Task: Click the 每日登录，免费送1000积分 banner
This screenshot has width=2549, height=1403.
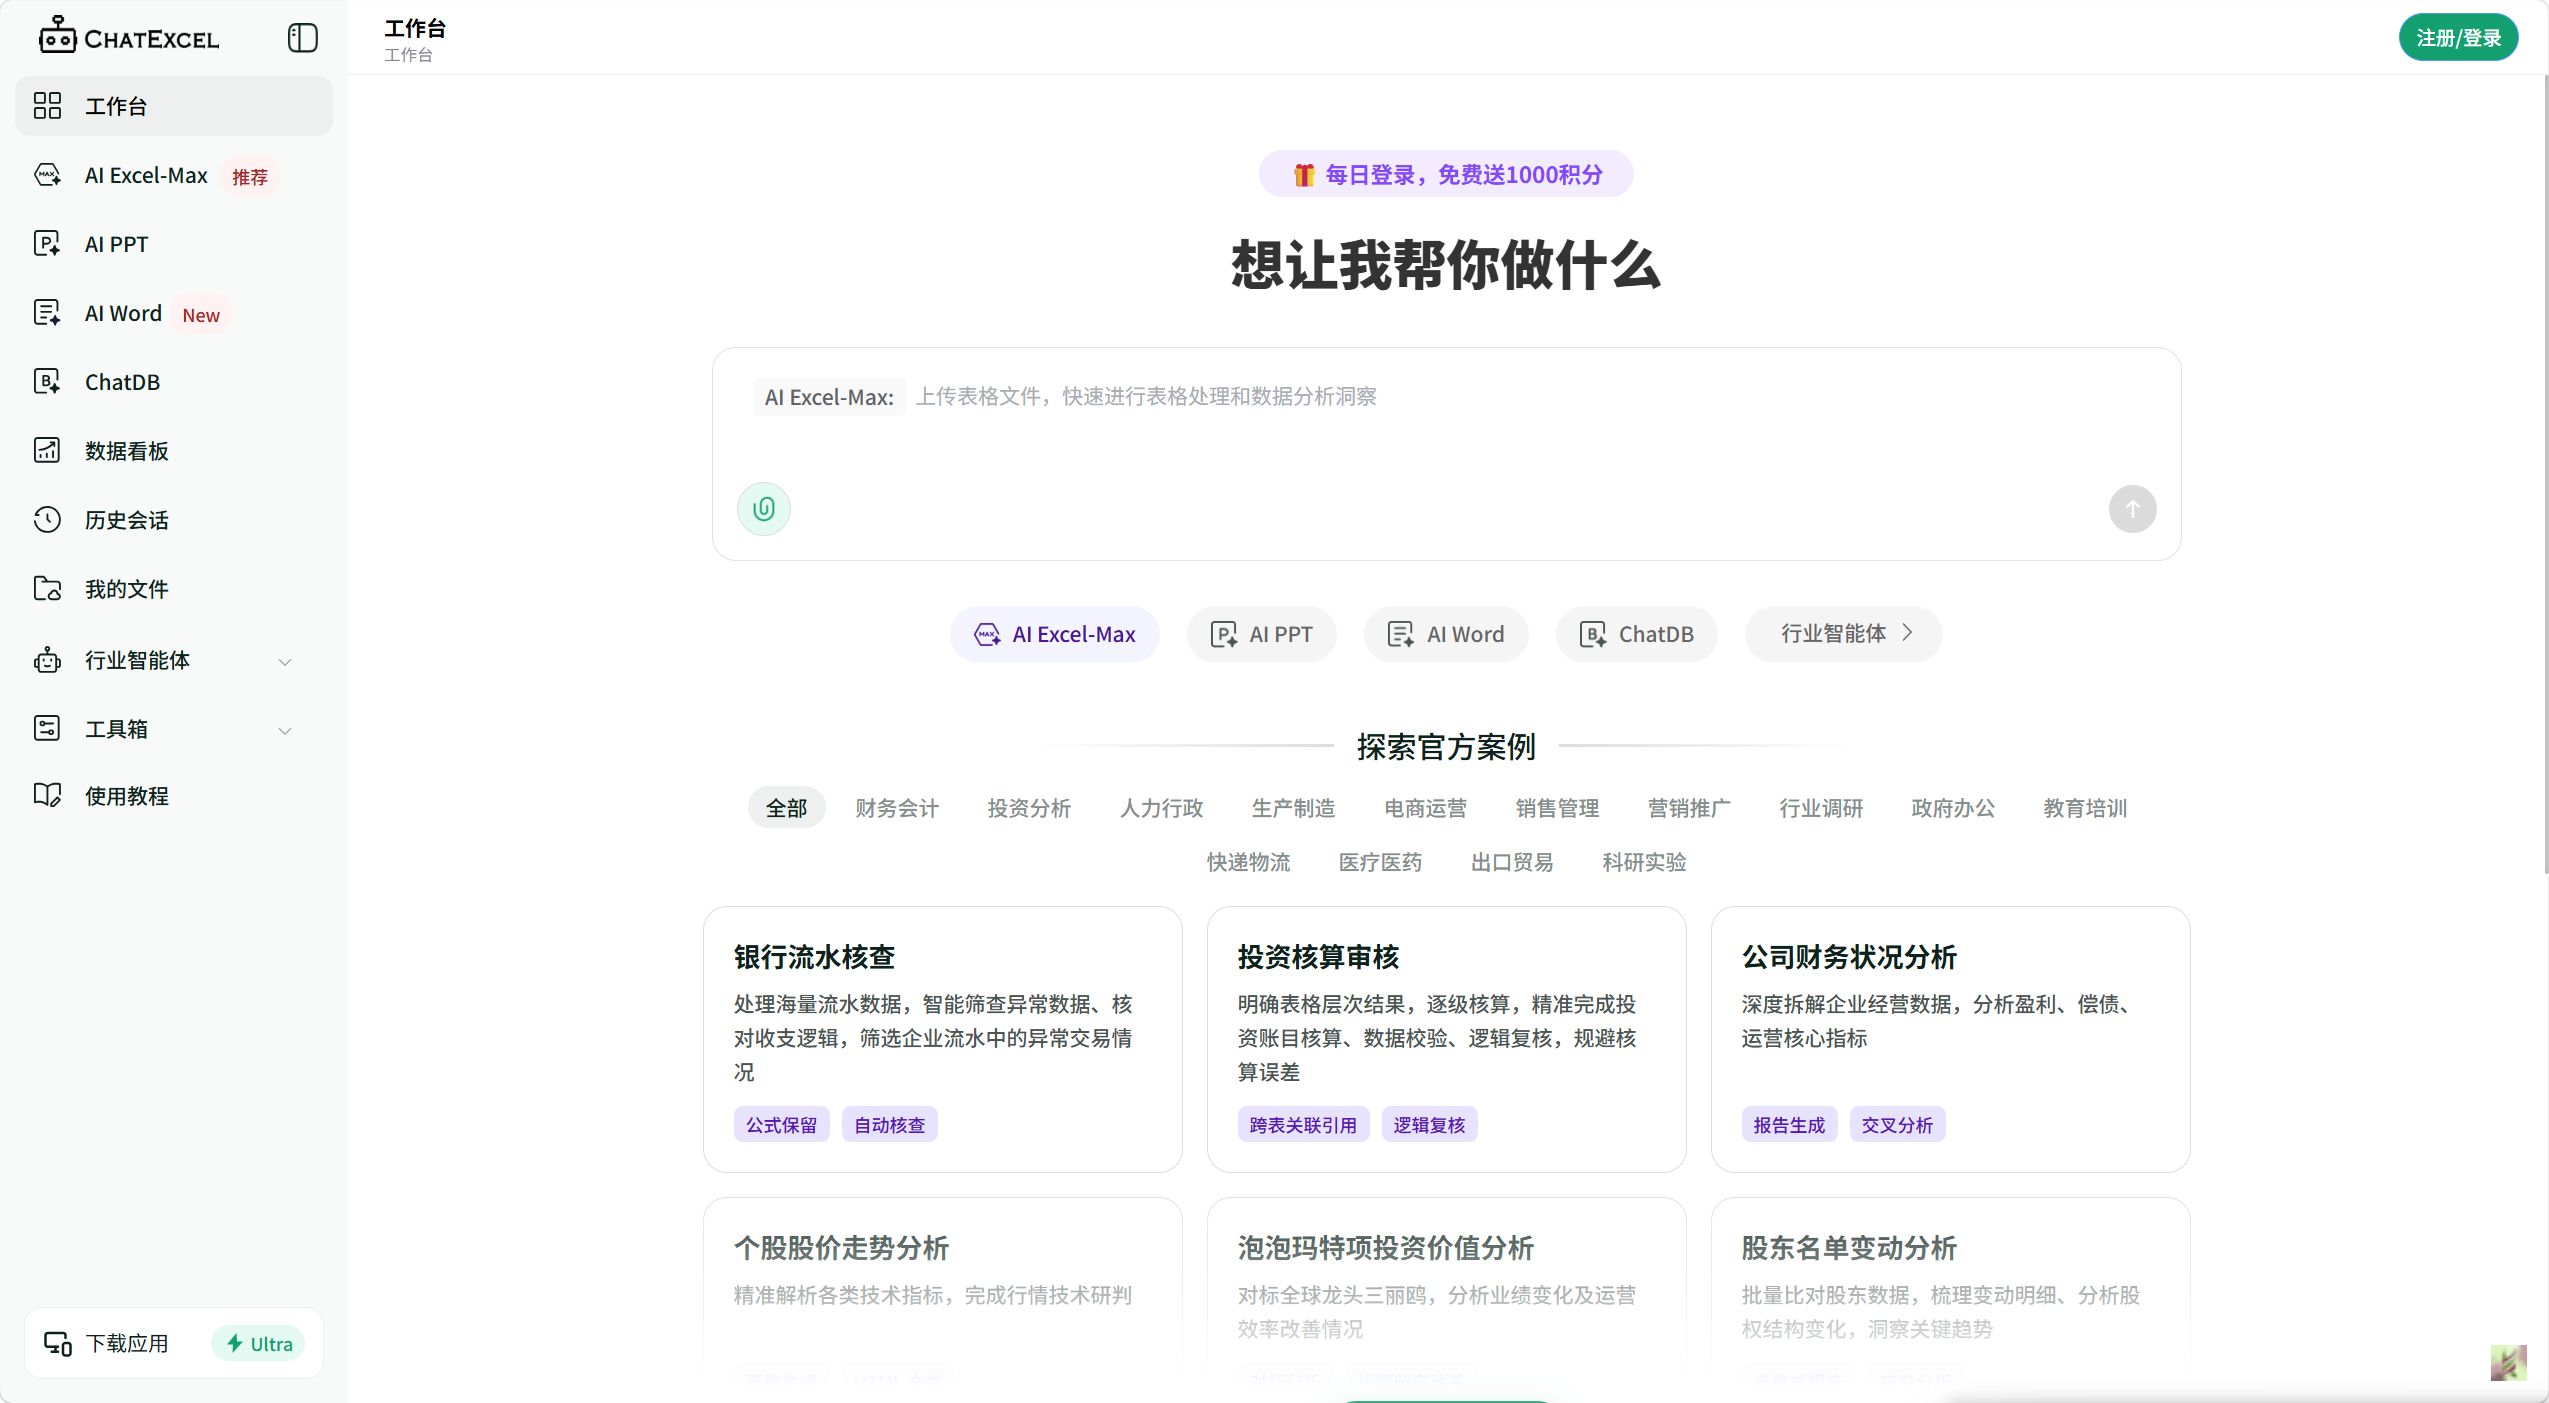Action: tap(1446, 175)
